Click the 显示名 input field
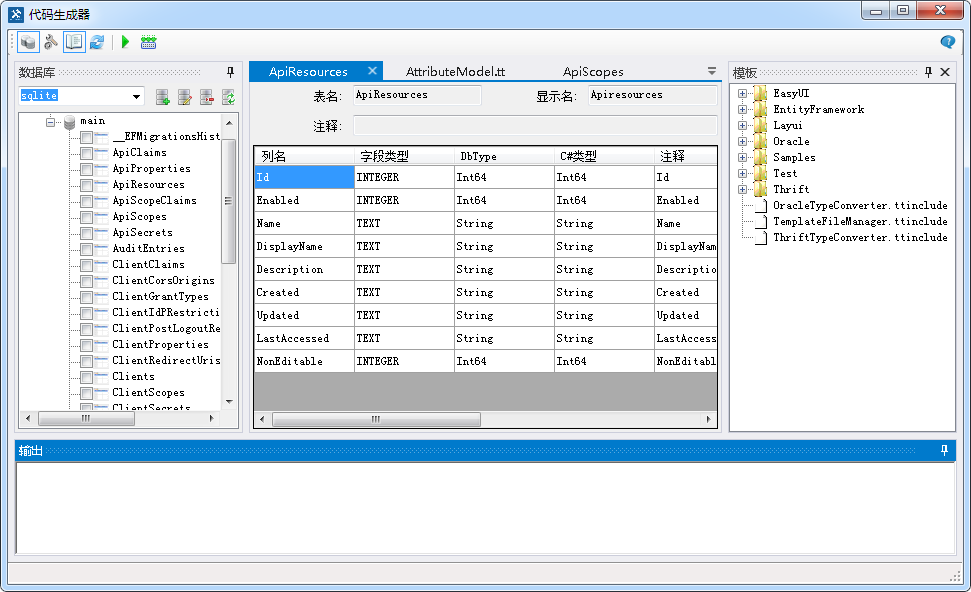 click(653, 95)
